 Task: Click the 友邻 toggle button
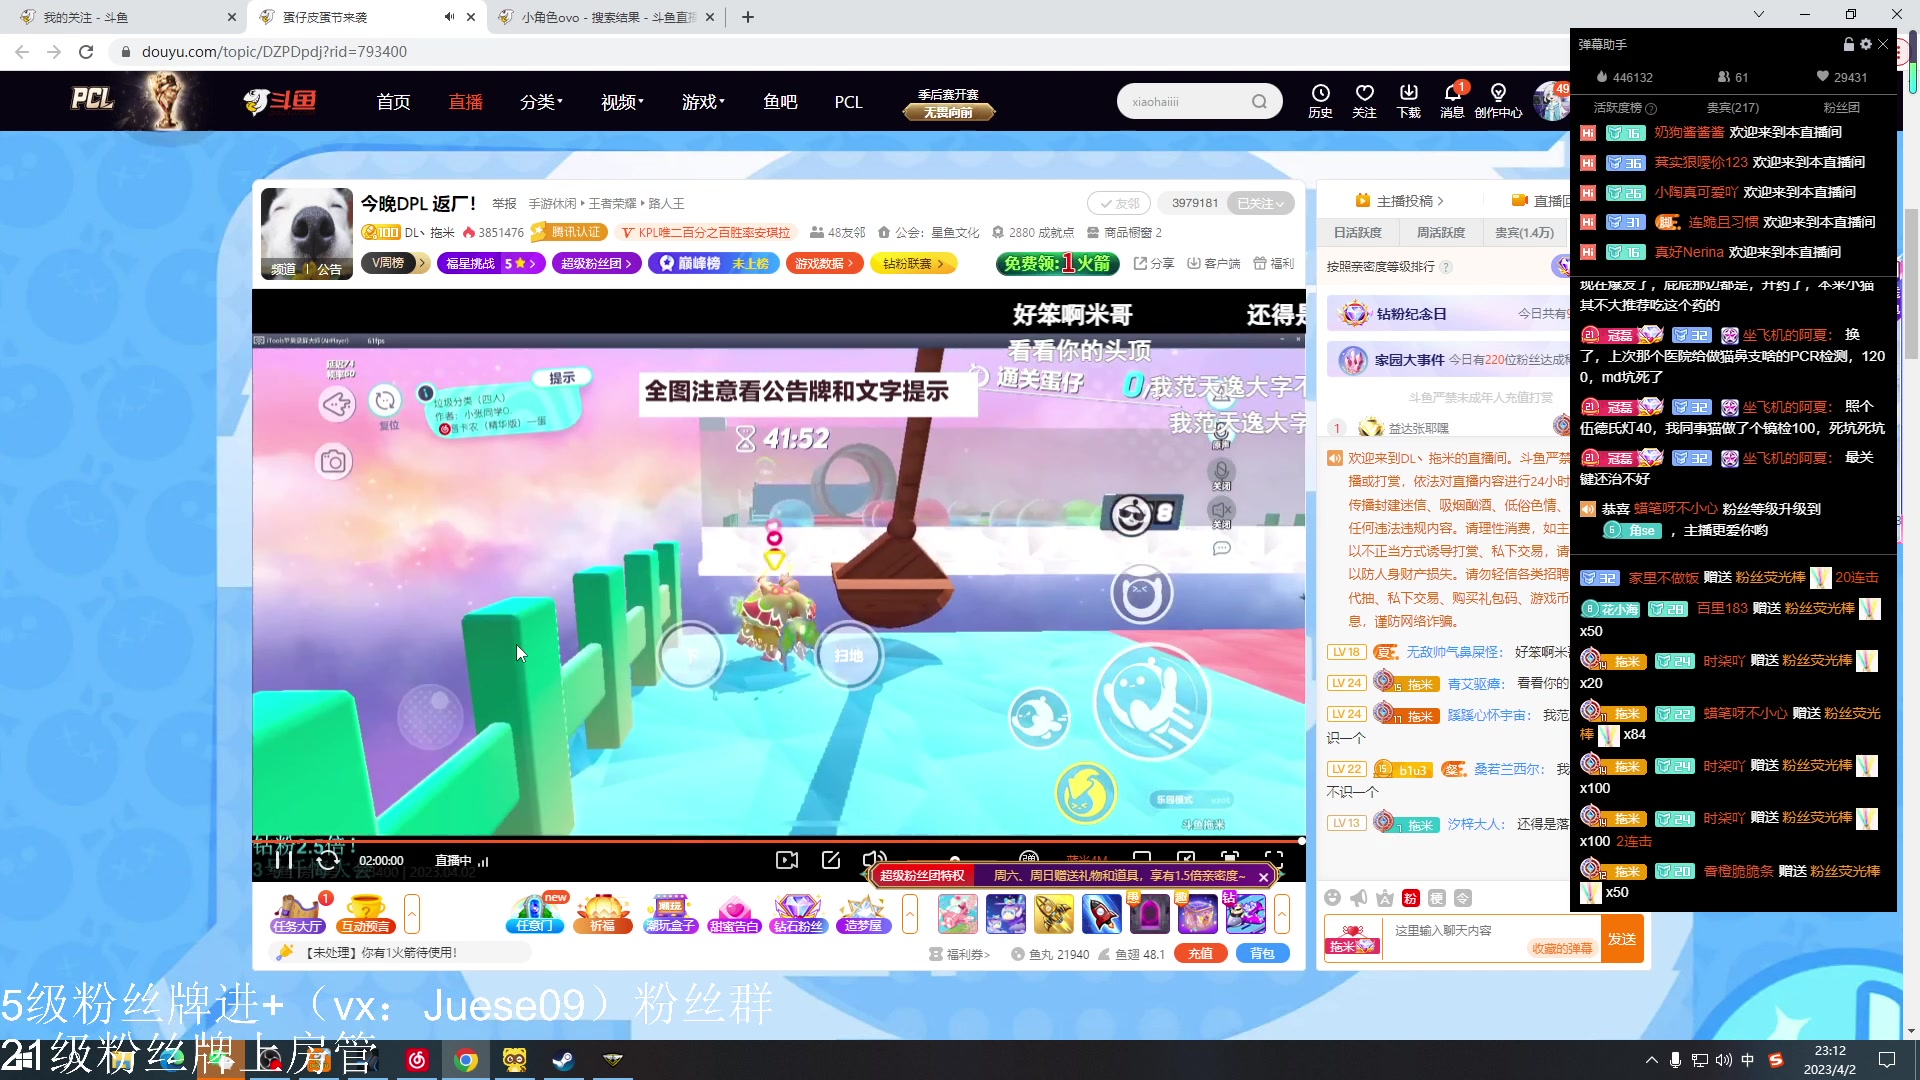tap(1120, 203)
